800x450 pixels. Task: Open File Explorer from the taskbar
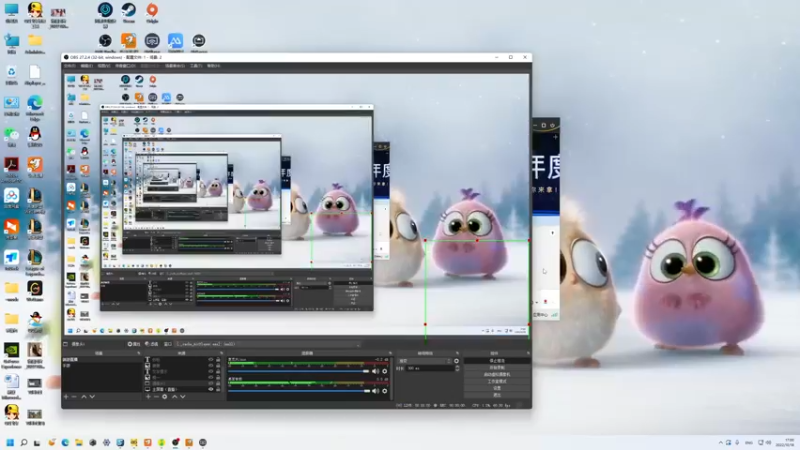tap(79, 442)
